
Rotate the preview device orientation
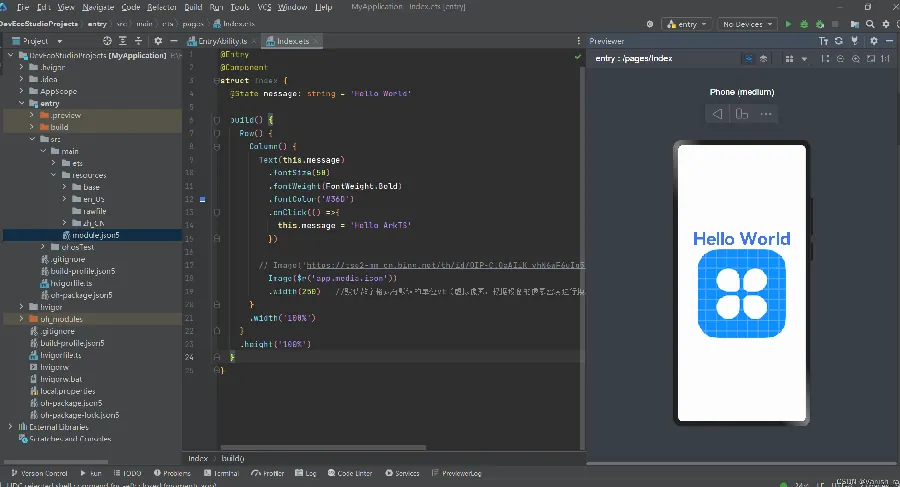pos(742,114)
